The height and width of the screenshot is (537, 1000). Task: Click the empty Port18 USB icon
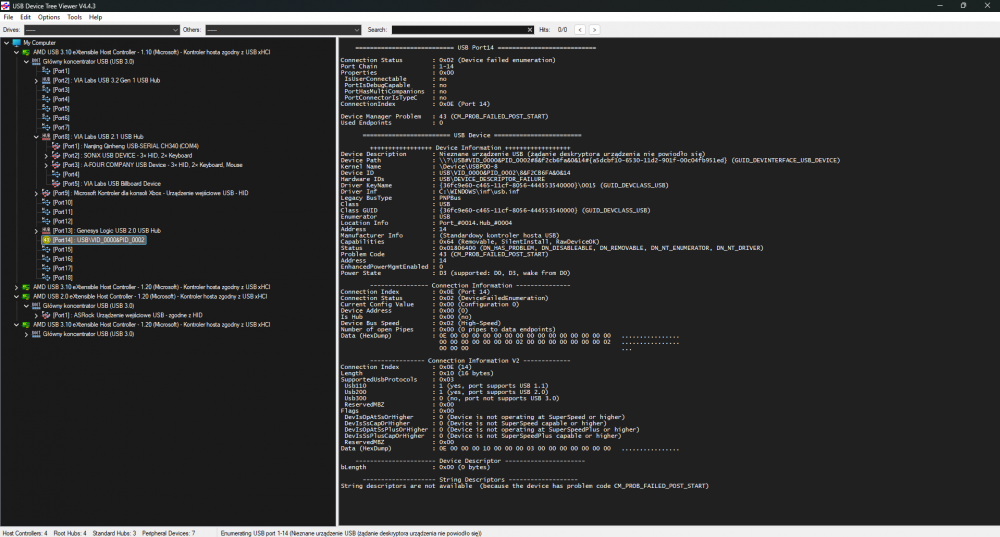pyautogui.click(x=46, y=277)
